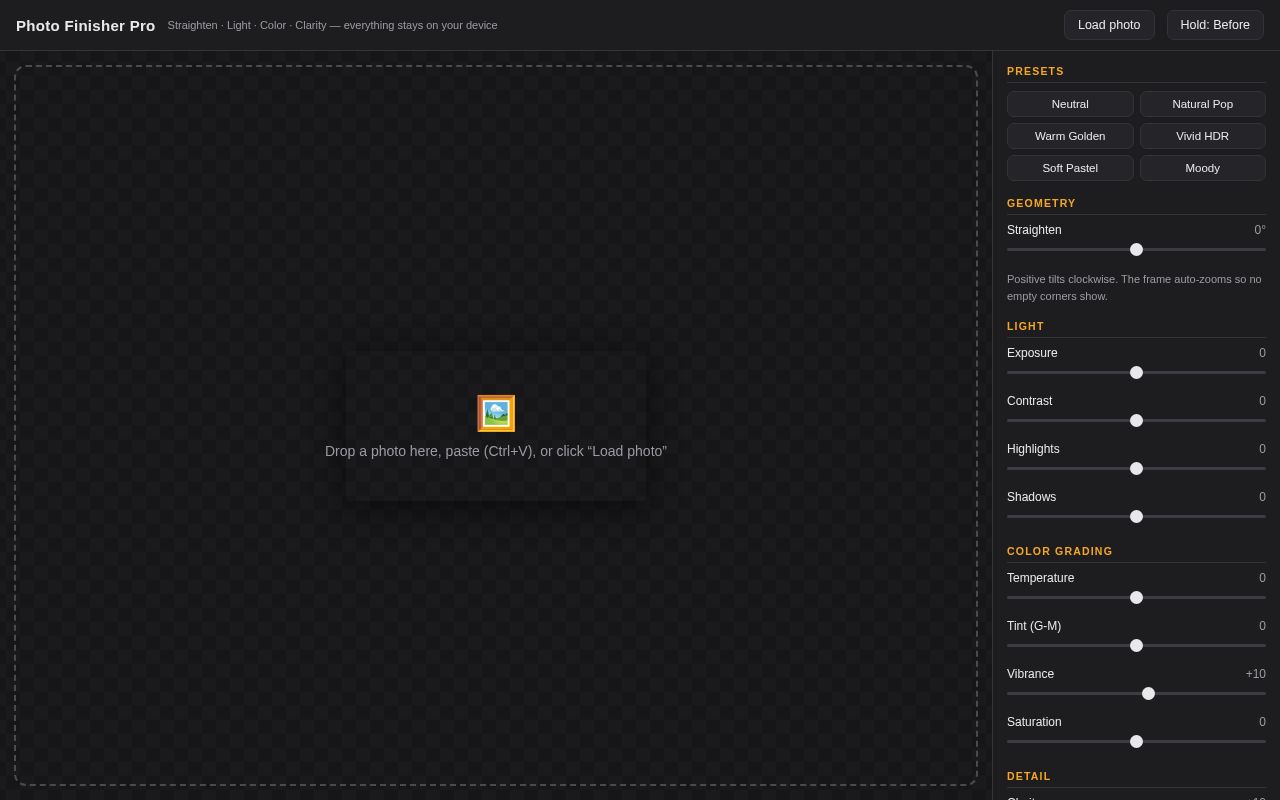
Task: Click the Photo Finisher Pro title
Action: click(x=86, y=25)
